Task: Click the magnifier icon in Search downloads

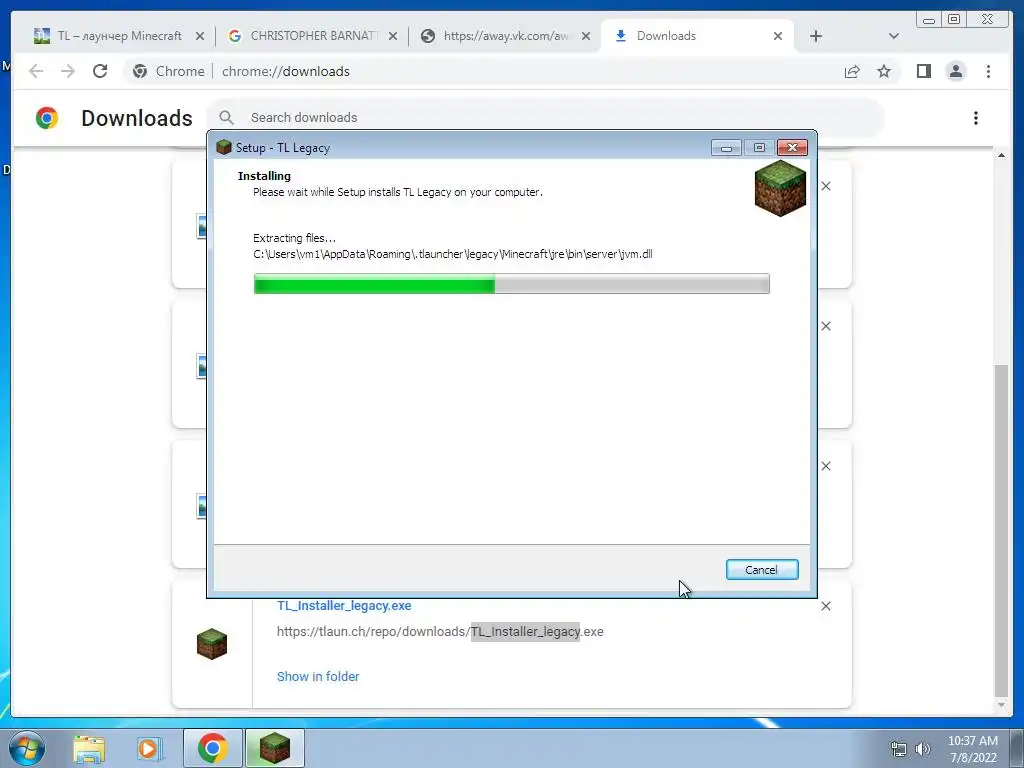Action: 227,118
